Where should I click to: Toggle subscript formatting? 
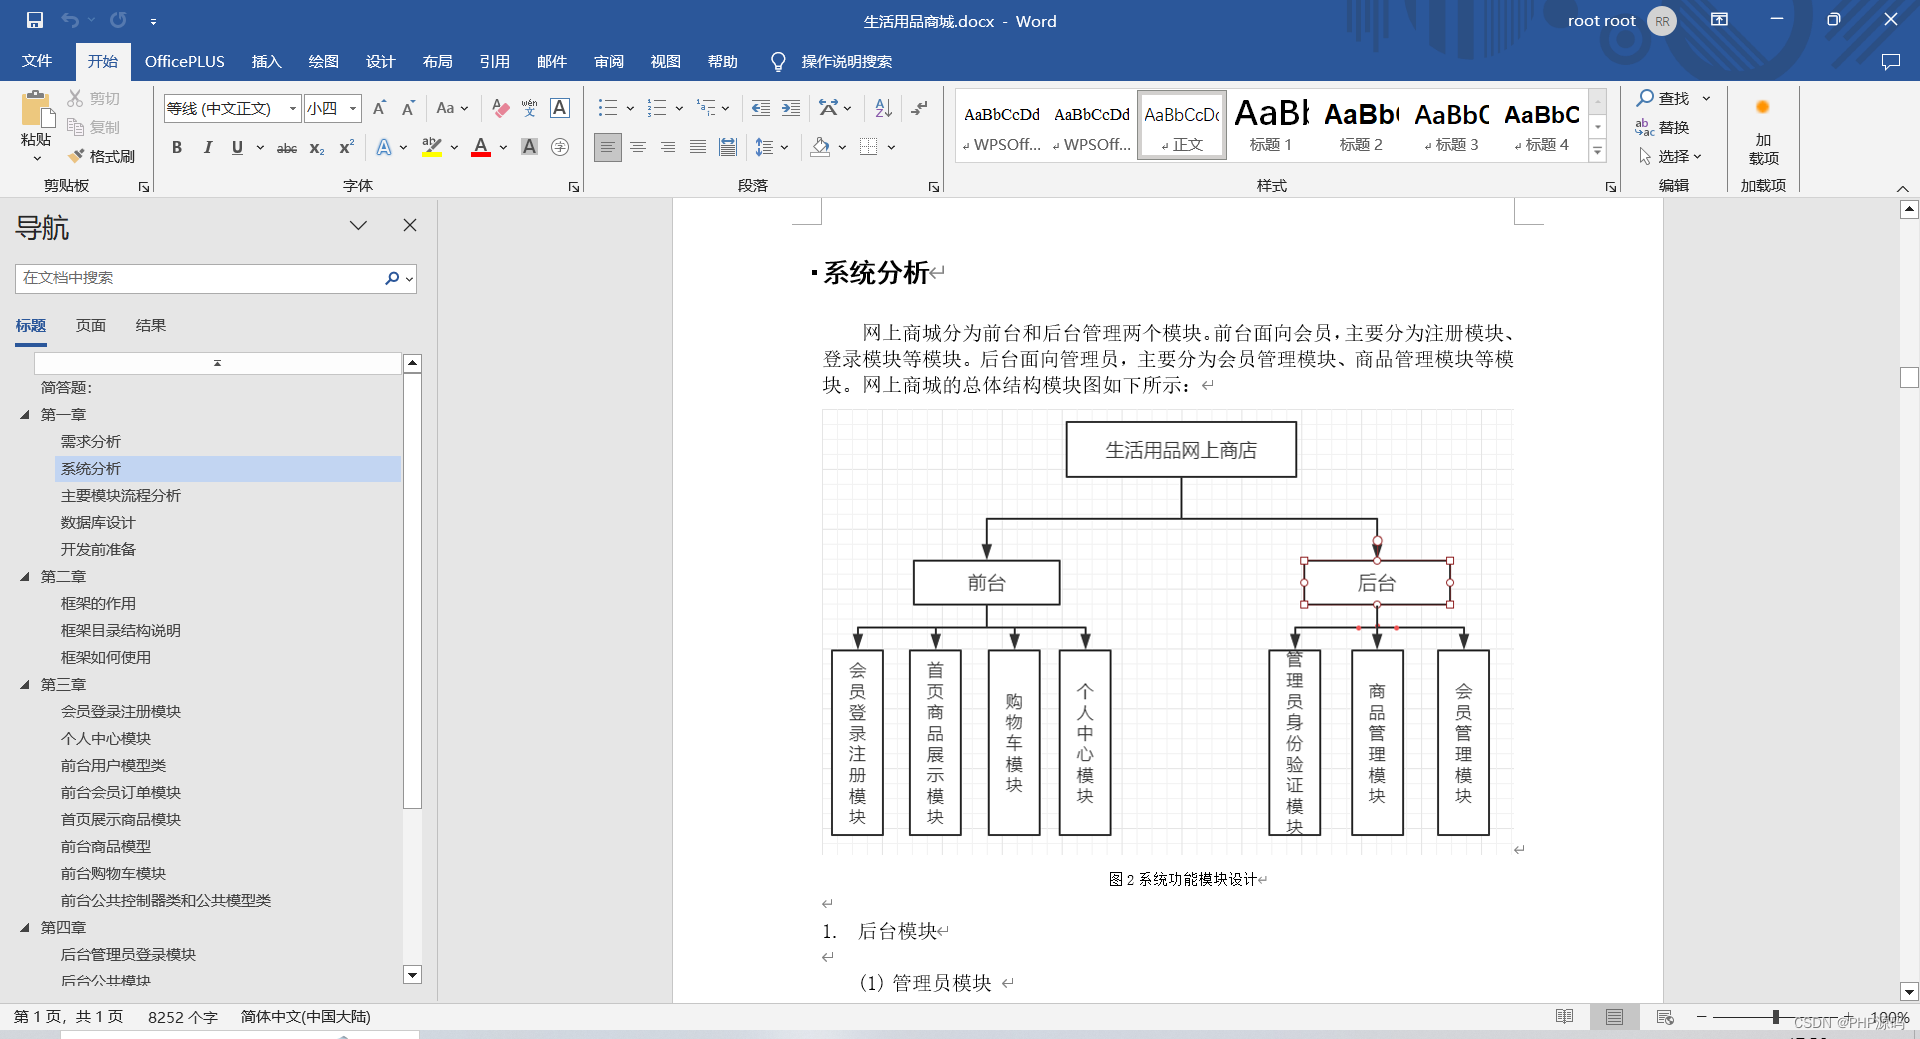pos(317,147)
